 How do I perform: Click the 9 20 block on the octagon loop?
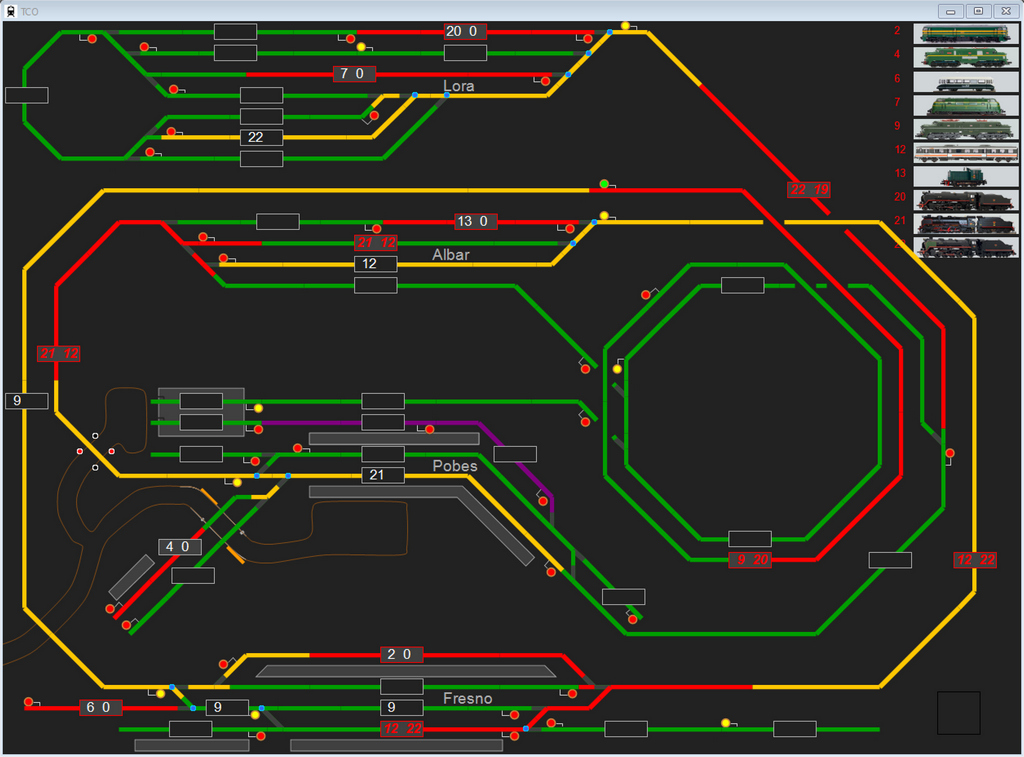(749, 560)
